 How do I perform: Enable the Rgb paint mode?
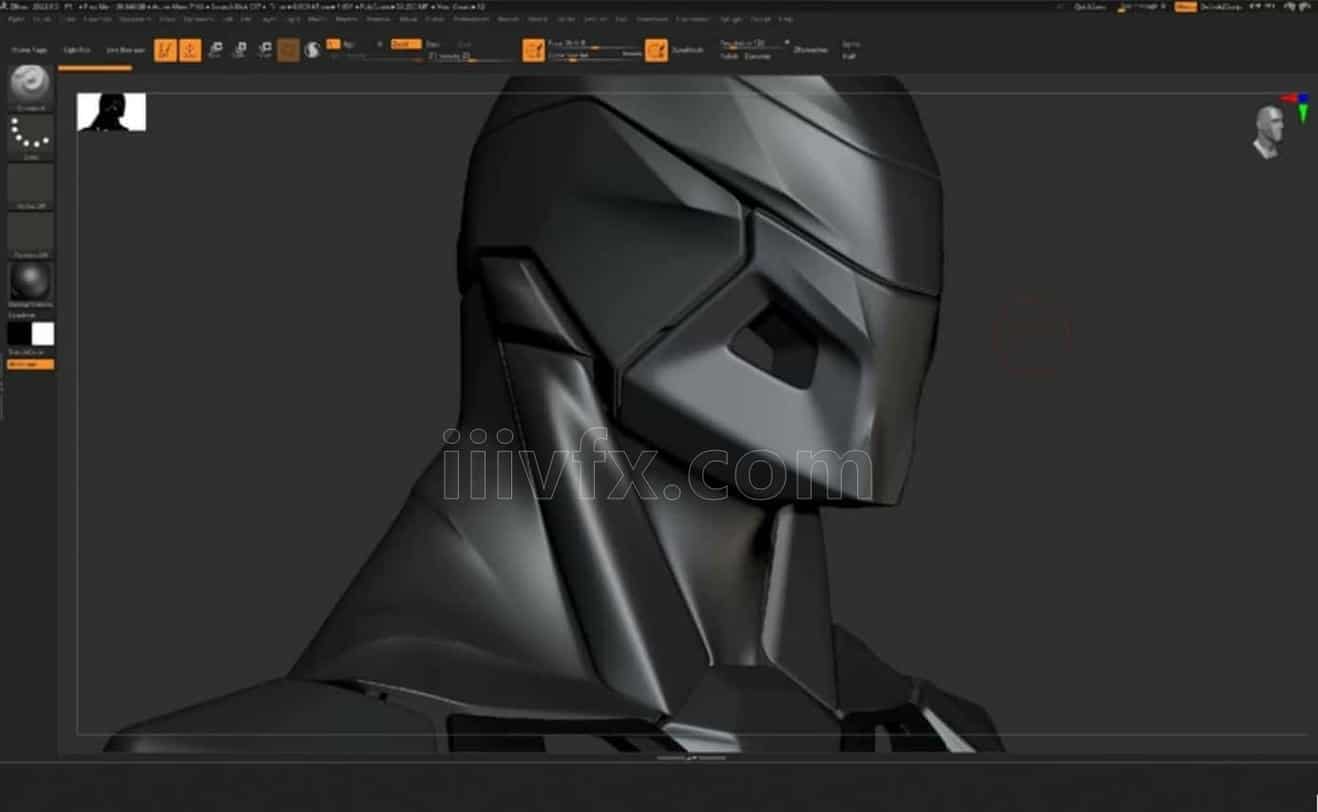(x=350, y=44)
